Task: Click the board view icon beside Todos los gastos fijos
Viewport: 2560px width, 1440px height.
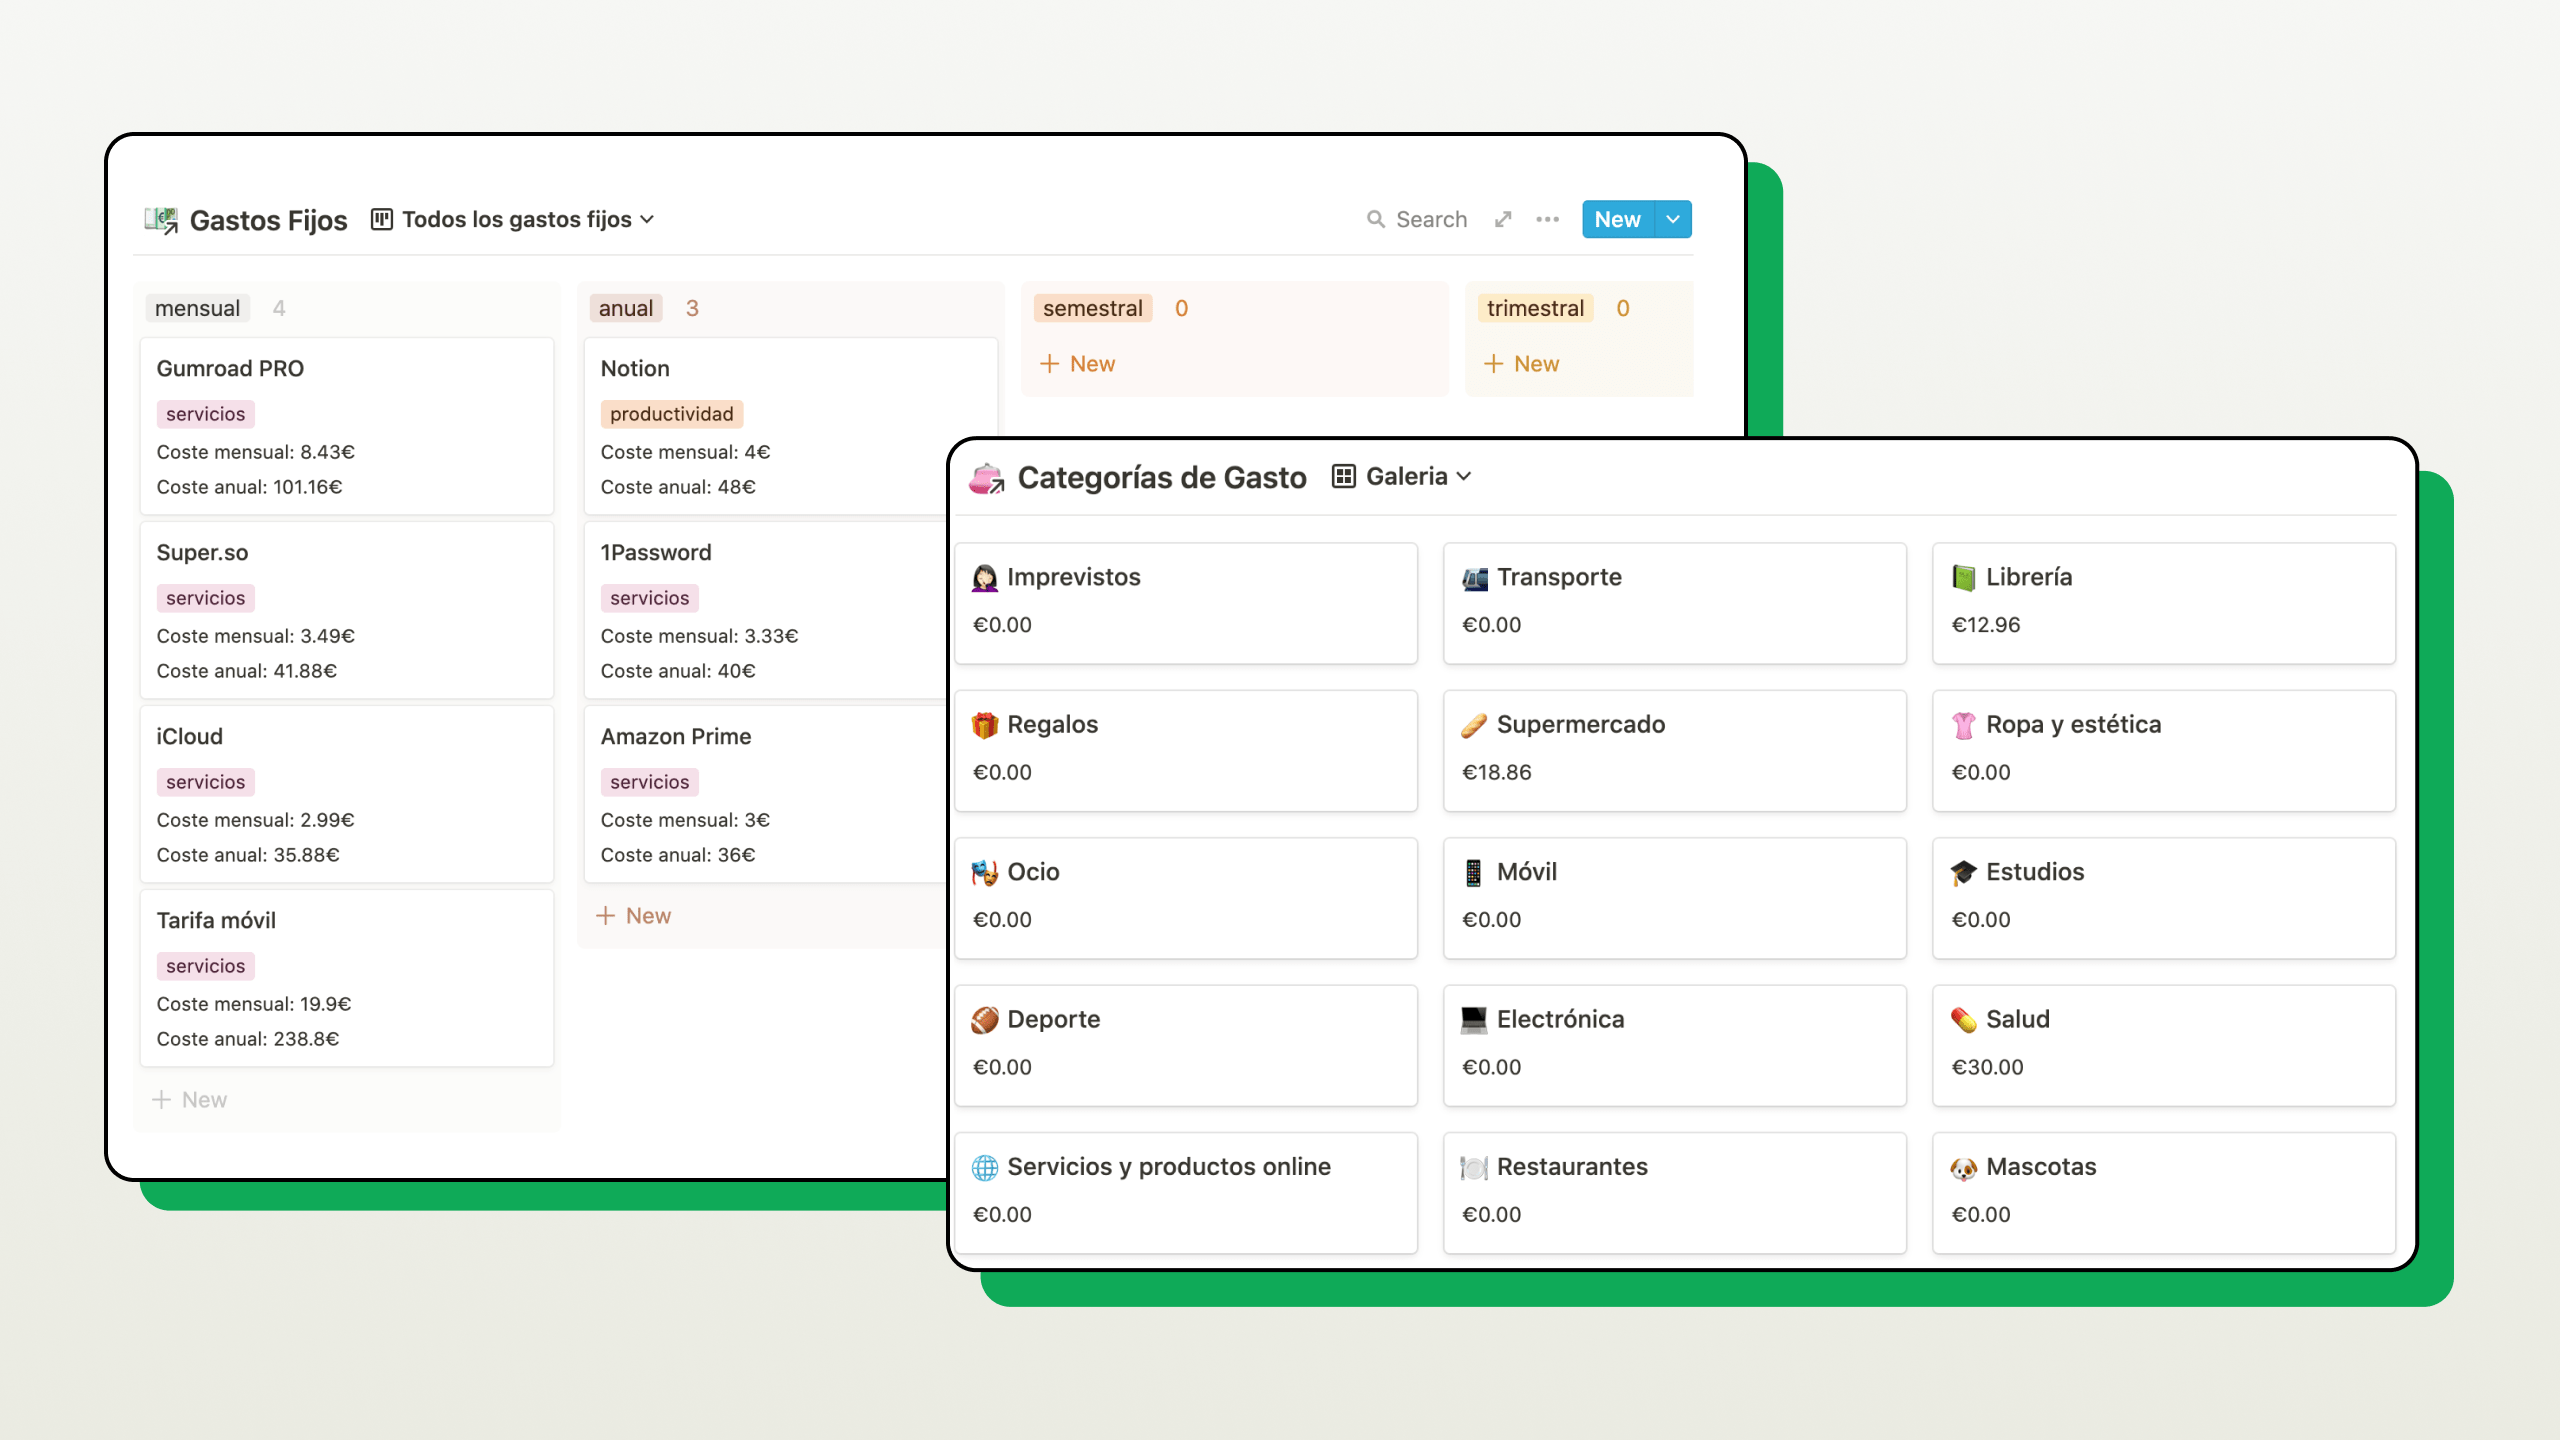Action: [x=381, y=219]
